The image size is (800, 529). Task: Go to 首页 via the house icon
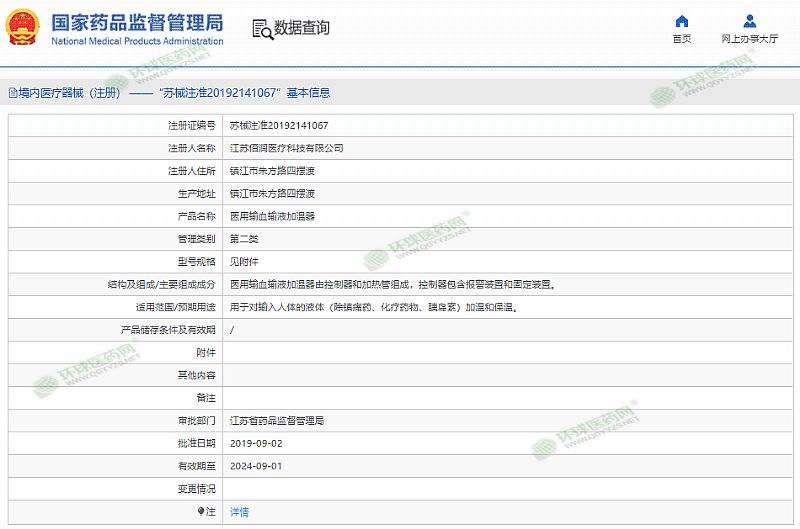point(682,21)
